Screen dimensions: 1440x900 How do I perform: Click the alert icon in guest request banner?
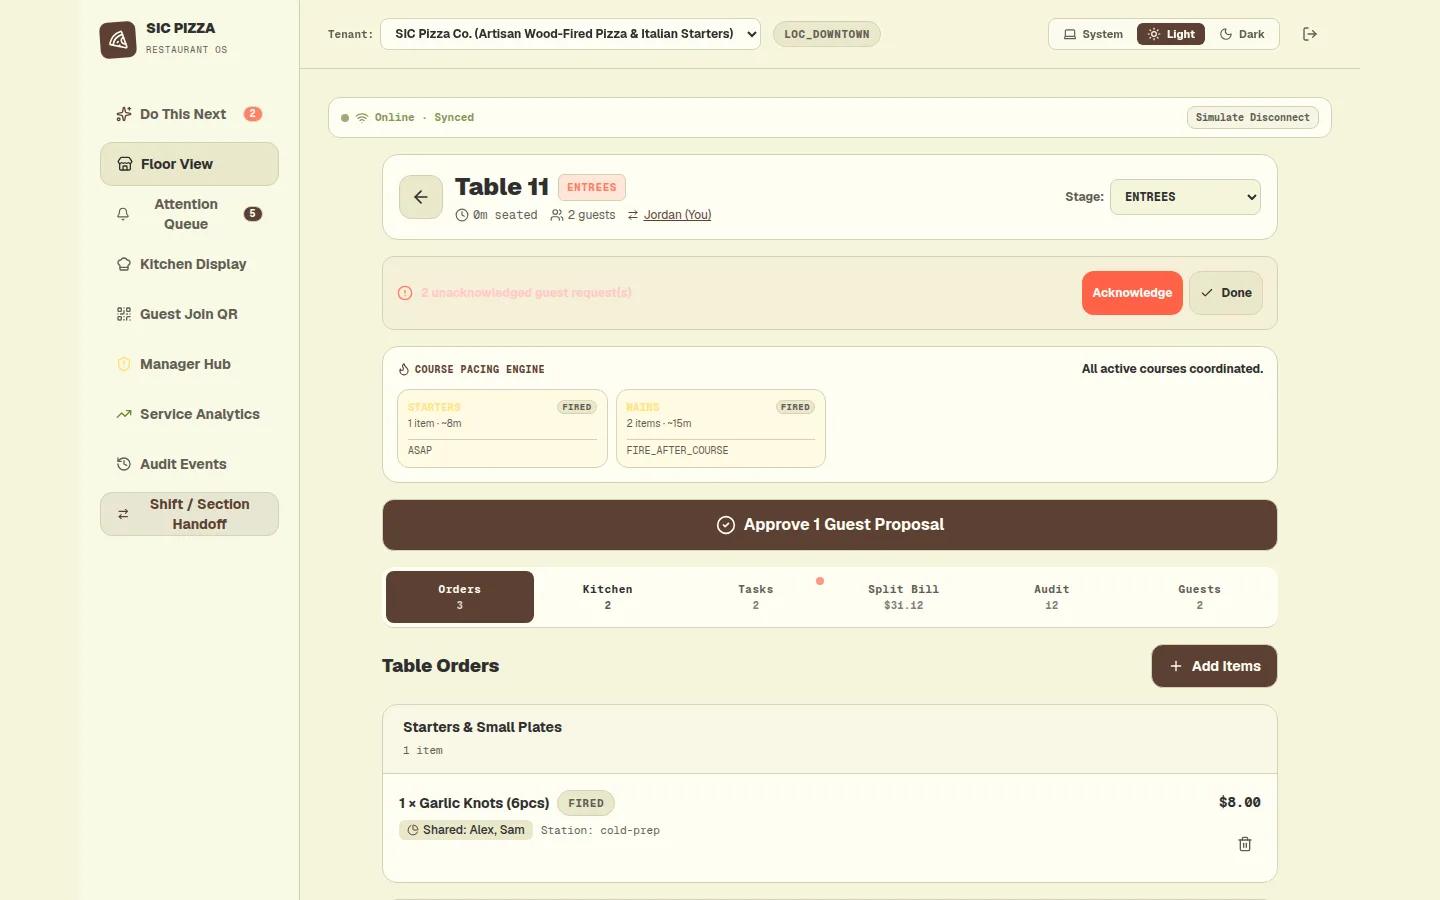click(405, 293)
